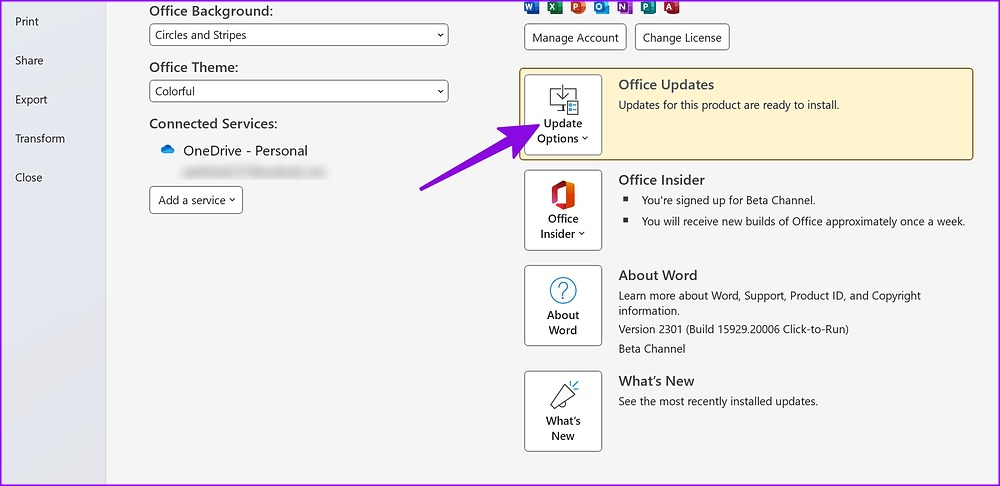The image size is (1000, 486).
Task: Click the text about receiving new builds weekly
Action: click(x=804, y=222)
